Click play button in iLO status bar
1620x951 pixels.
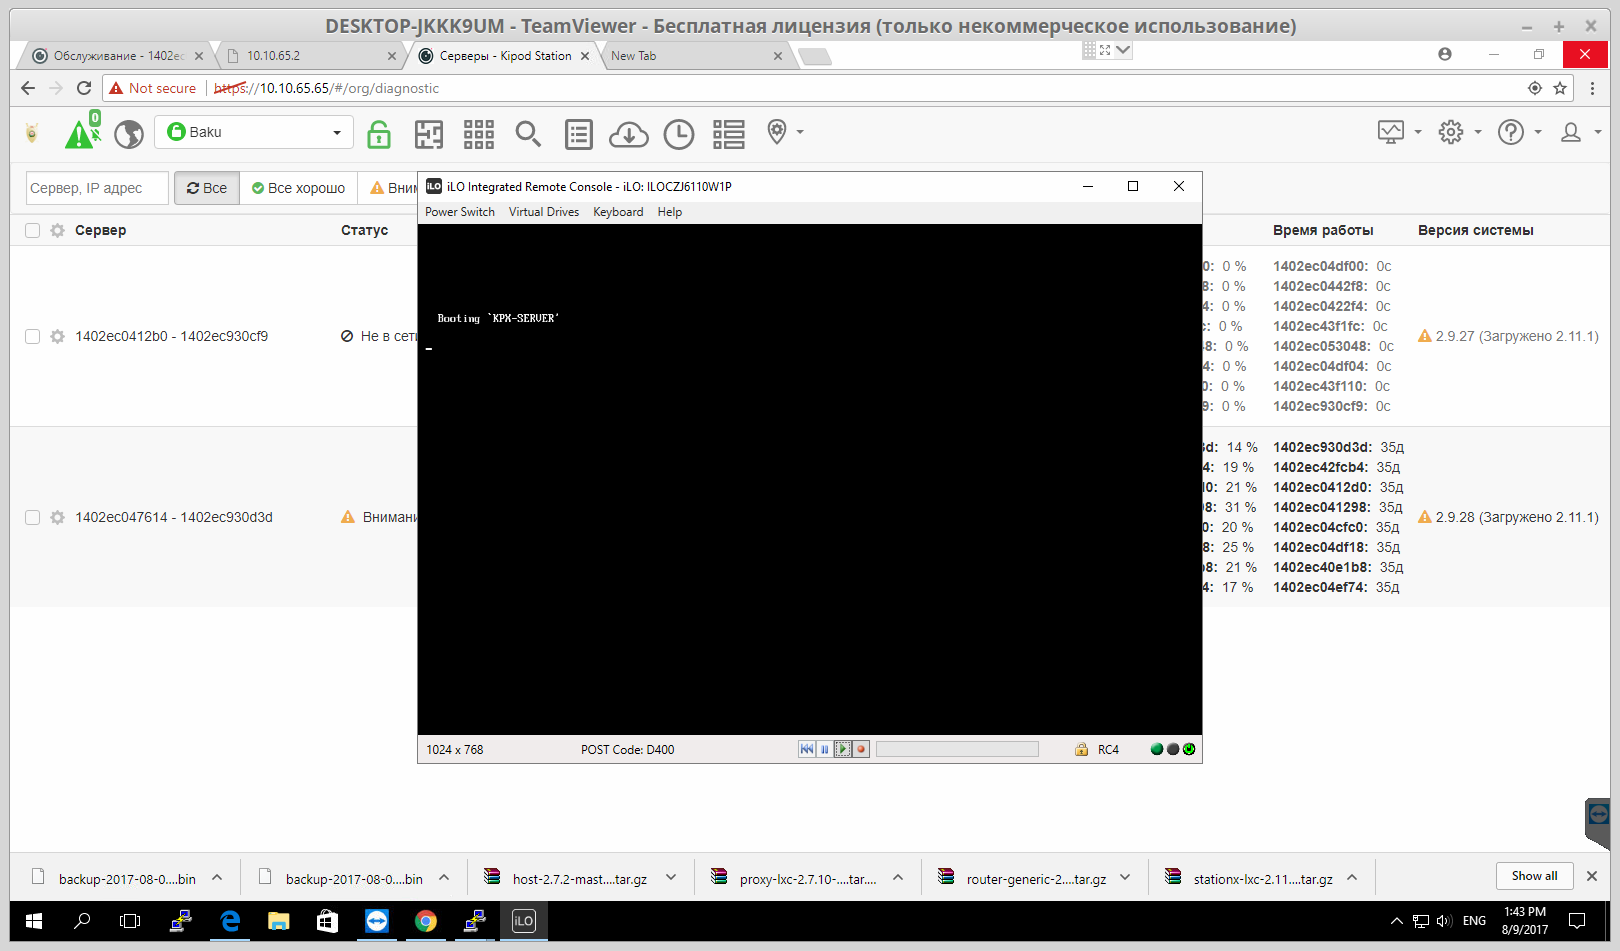coord(843,749)
